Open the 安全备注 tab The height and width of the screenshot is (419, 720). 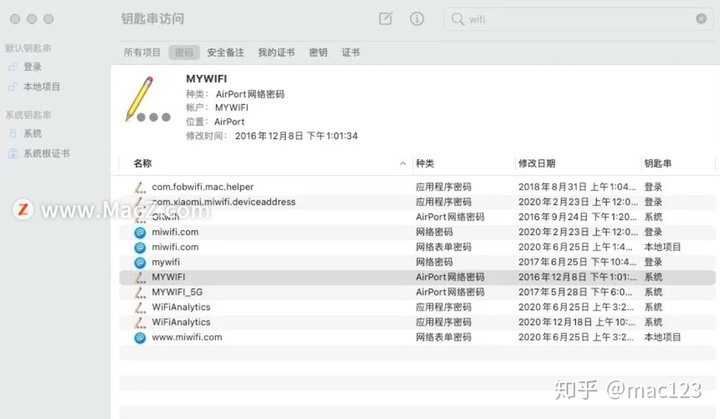click(x=225, y=52)
